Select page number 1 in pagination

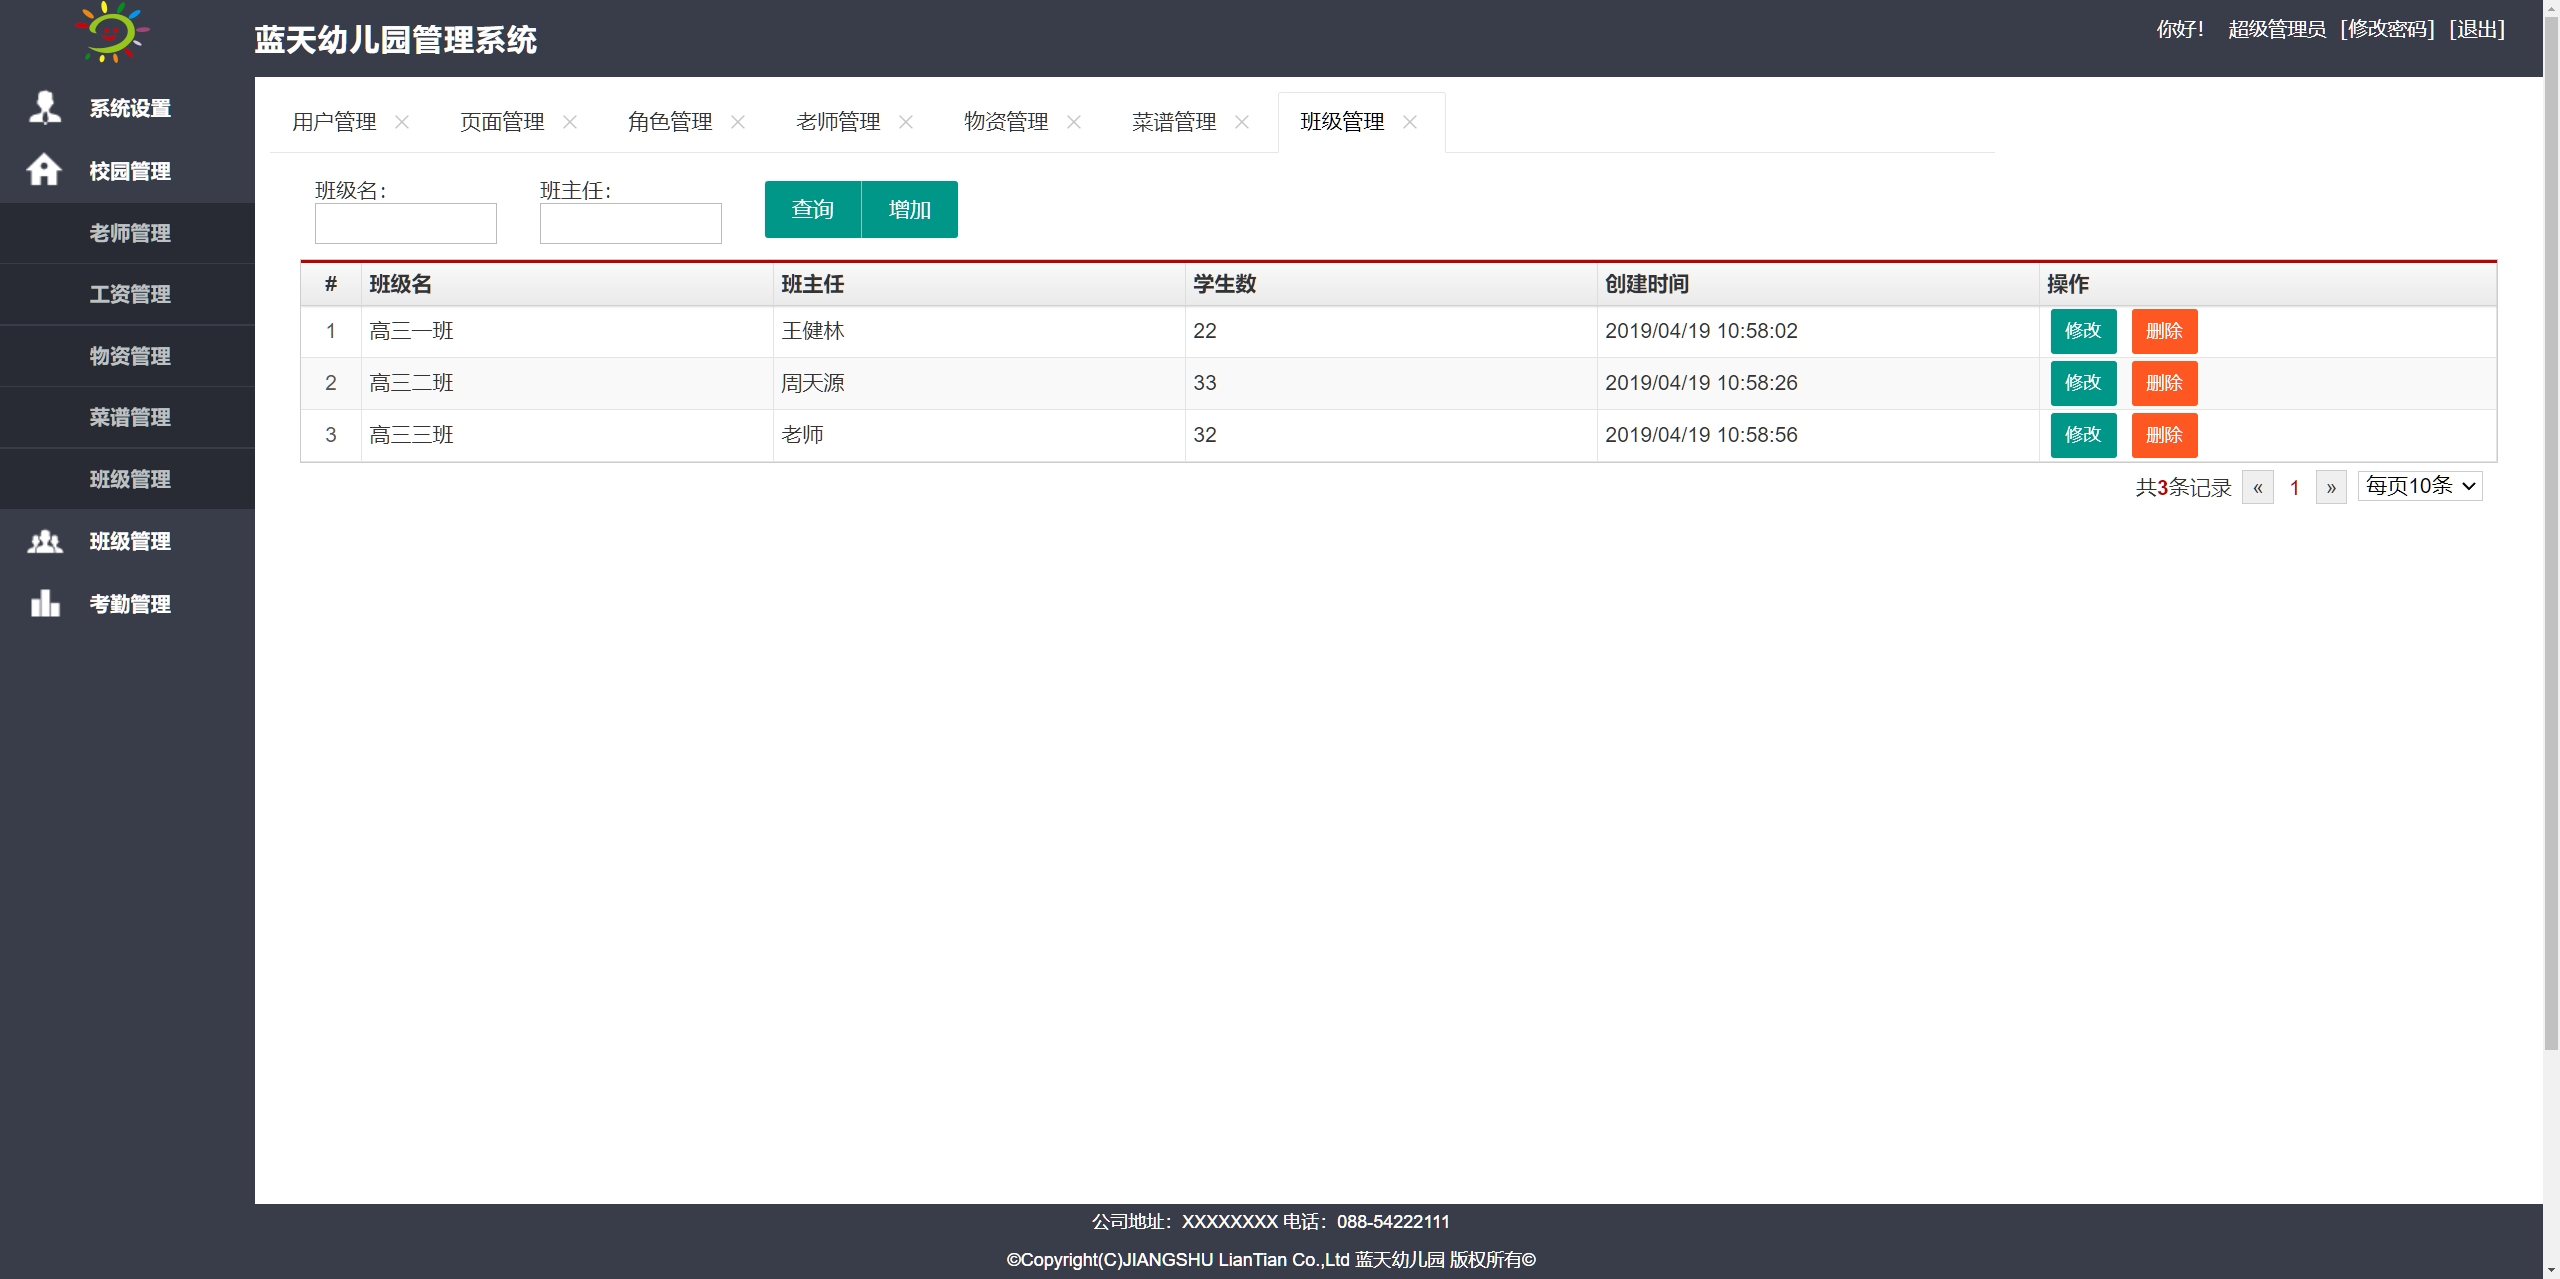click(2295, 488)
